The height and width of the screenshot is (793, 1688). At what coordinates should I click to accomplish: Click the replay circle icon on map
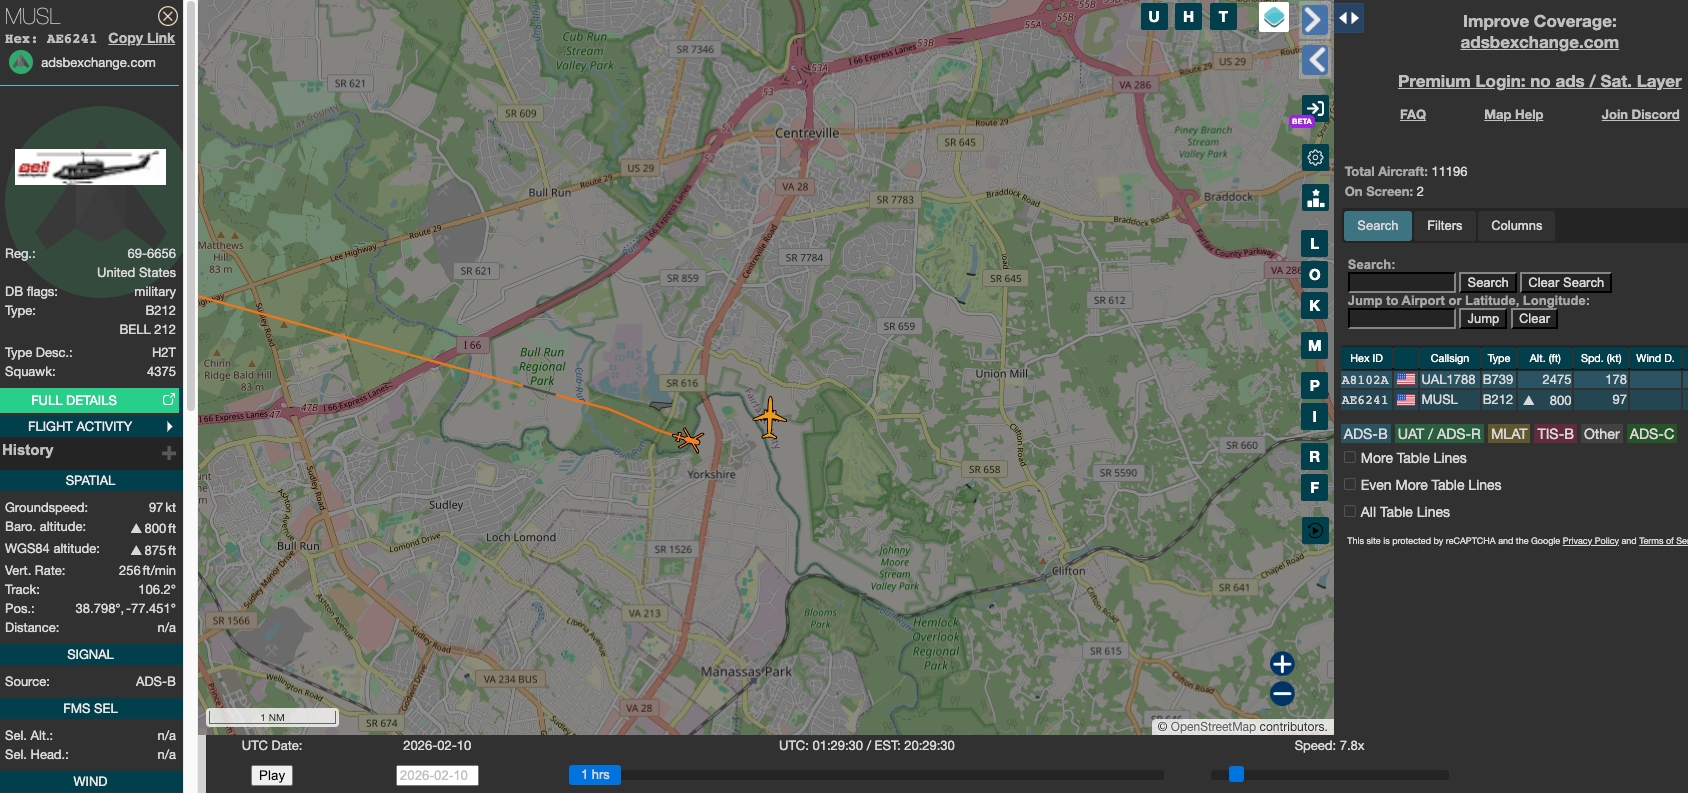(x=1315, y=531)
